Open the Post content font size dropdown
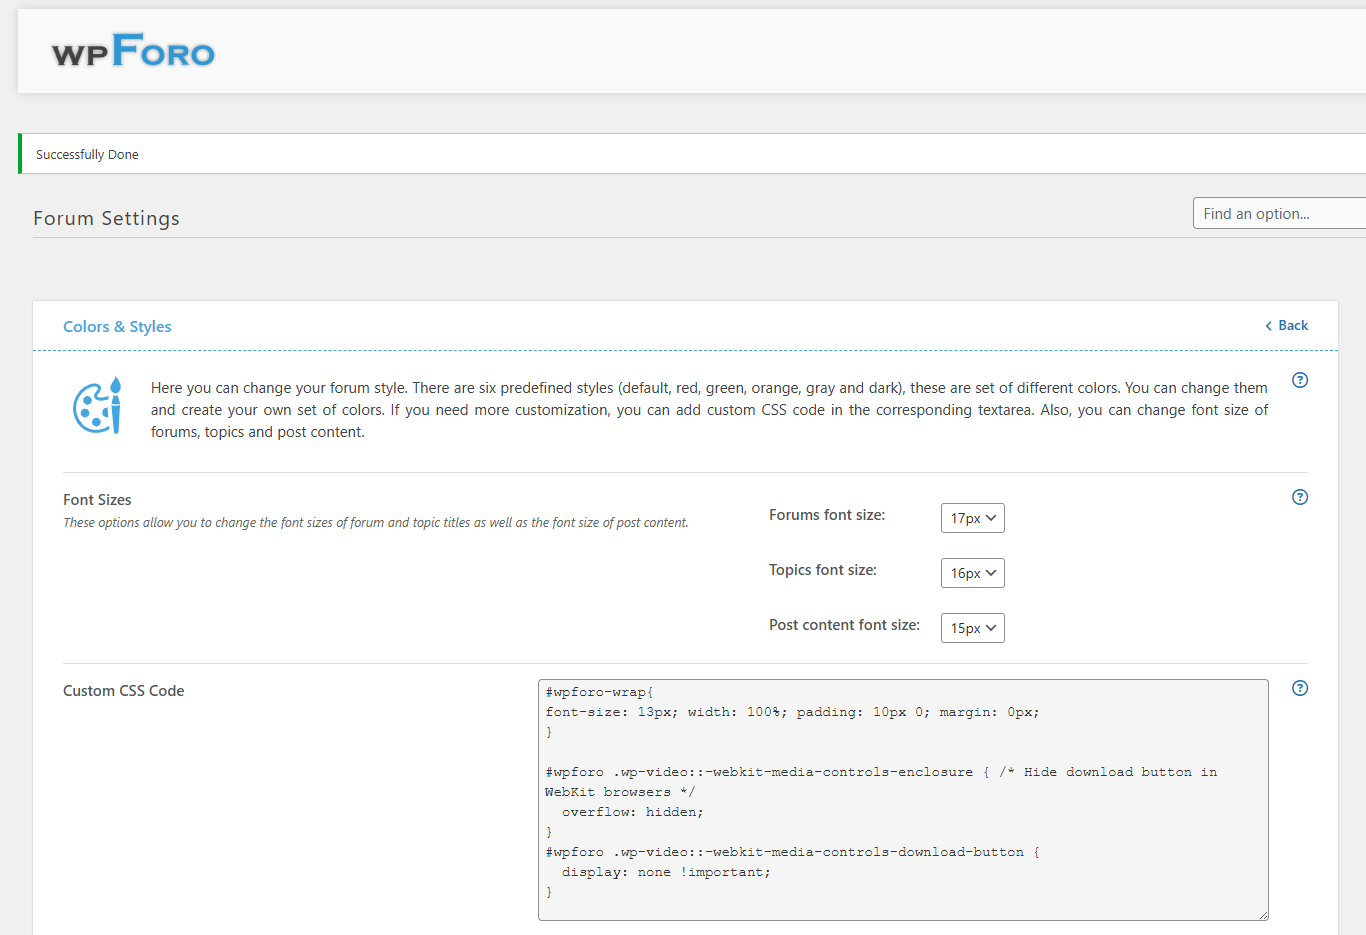This screenshot has height=935, width=1366. (x=972, y=628)
